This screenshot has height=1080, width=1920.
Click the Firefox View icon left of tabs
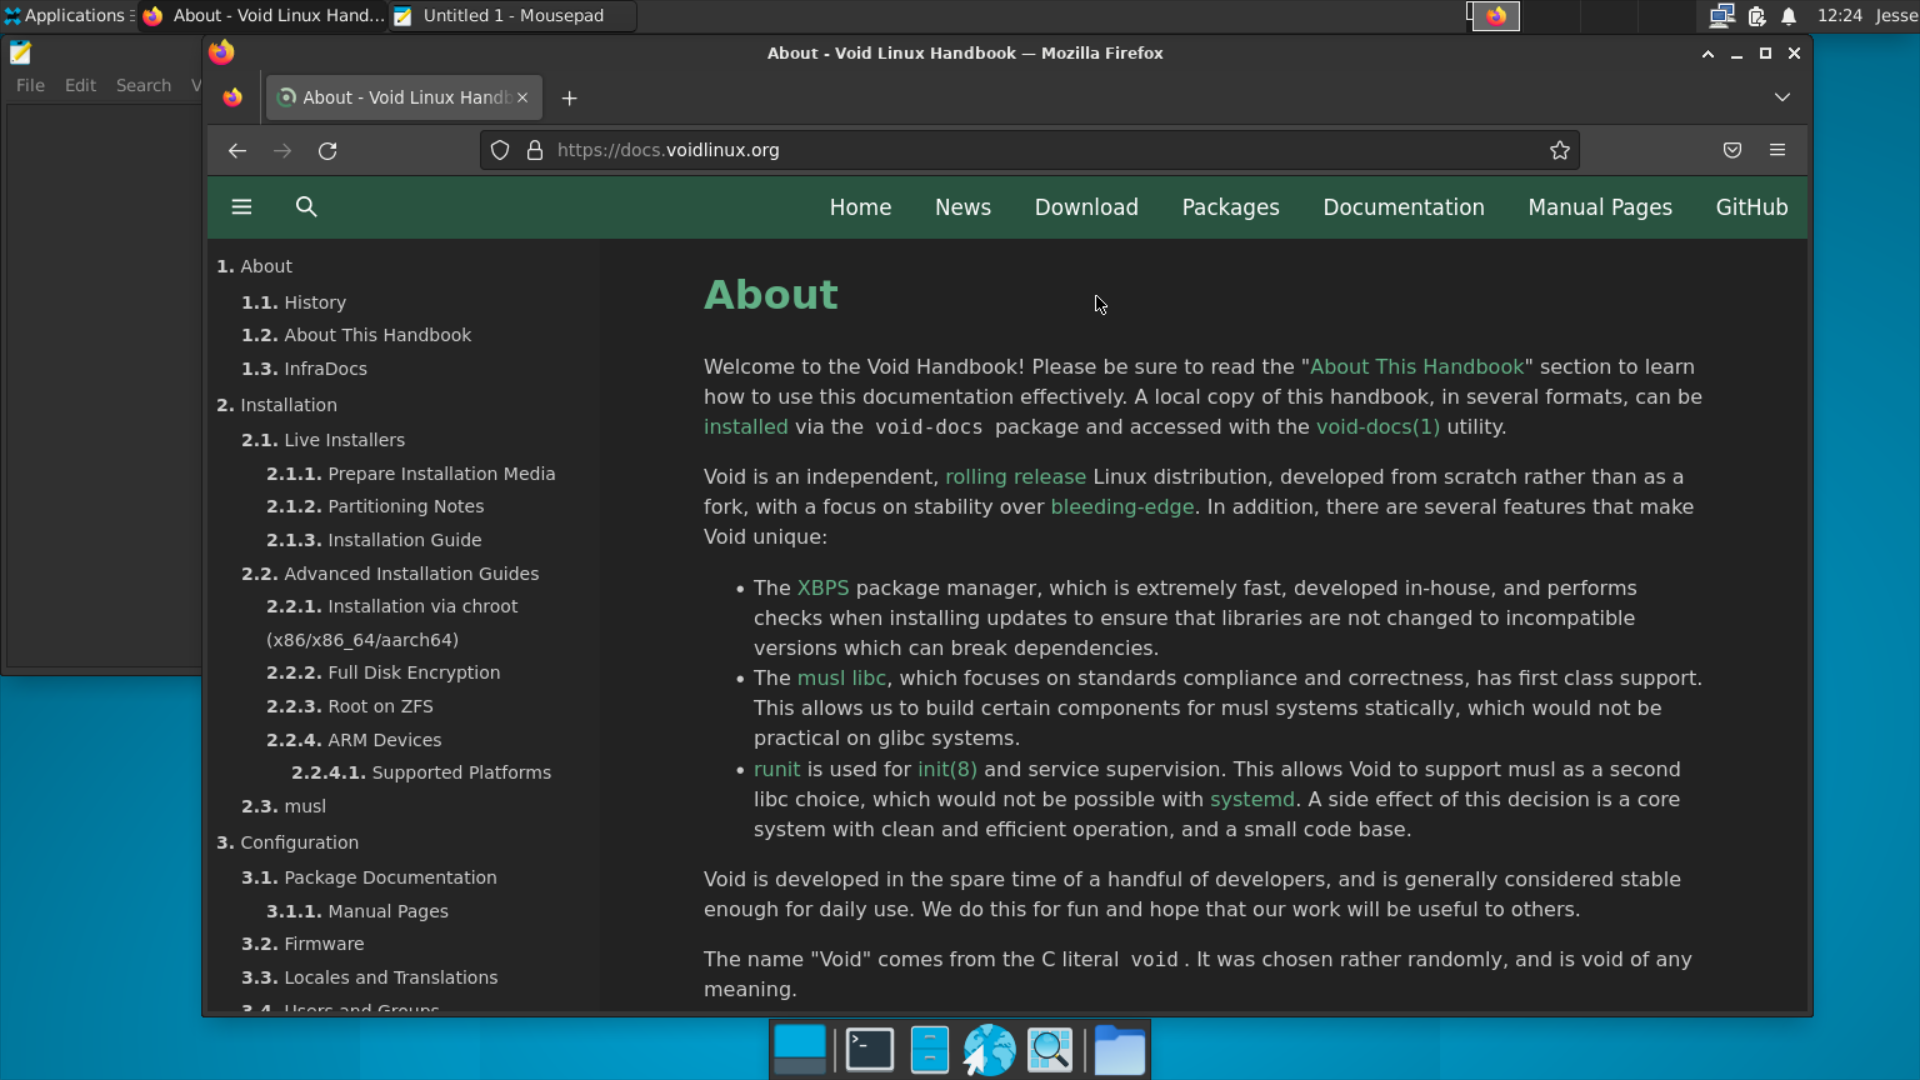(x=232, y=97)
